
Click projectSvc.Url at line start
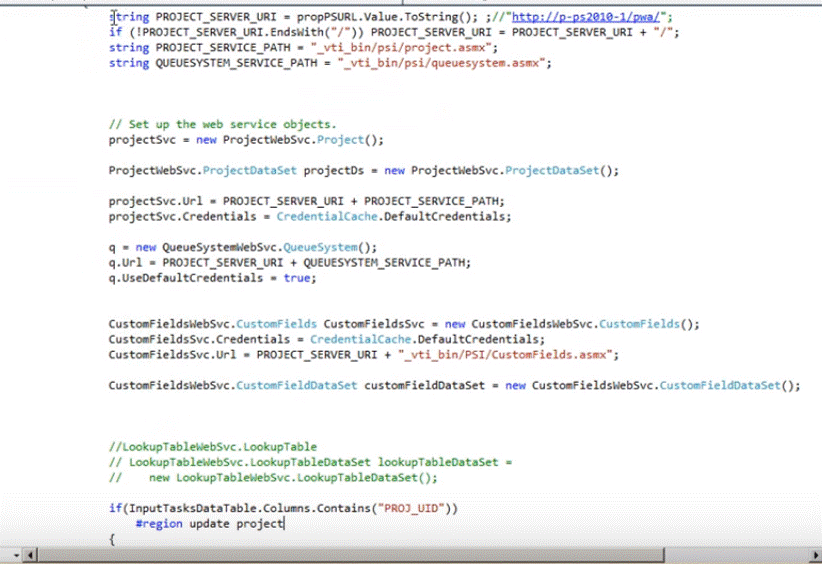tap(156, 201)
